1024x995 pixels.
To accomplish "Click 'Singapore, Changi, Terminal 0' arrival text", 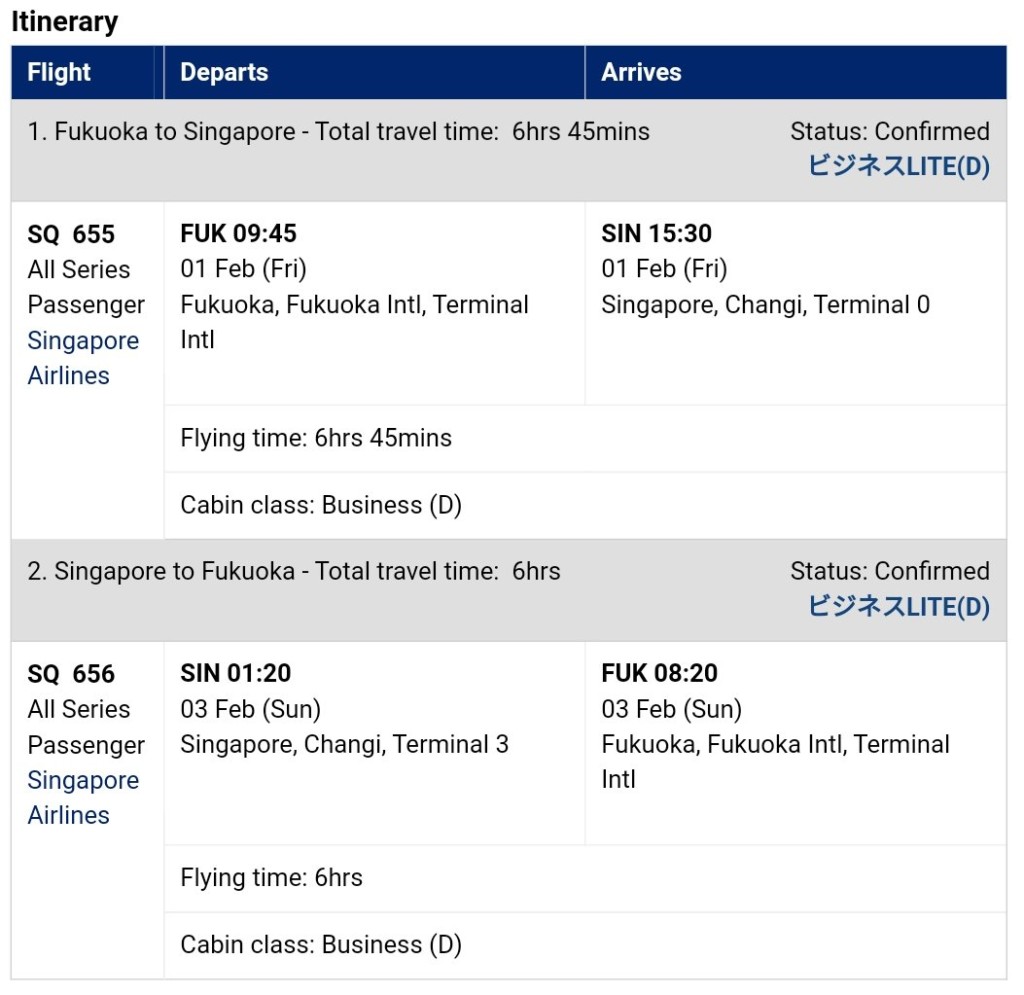I will [765, 304].
